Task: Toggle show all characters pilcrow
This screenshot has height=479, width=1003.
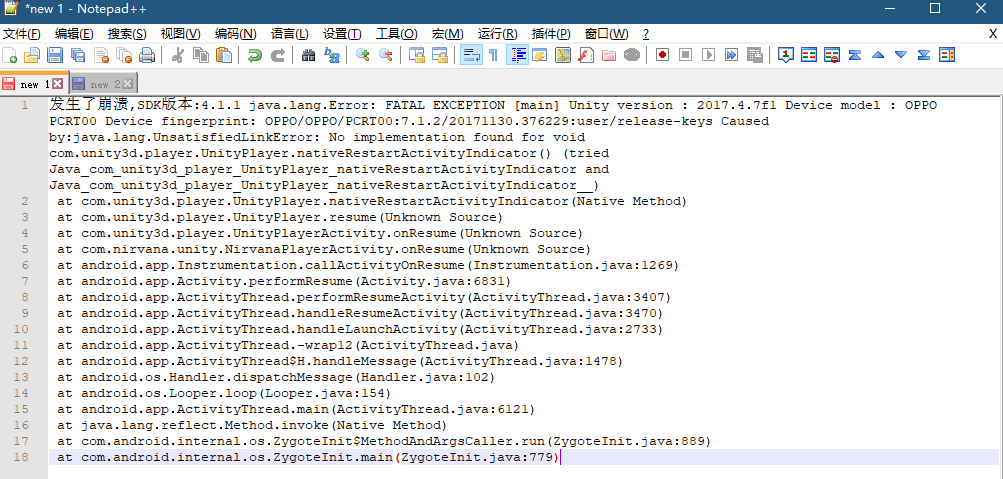Action: click(x=493, y=56)
